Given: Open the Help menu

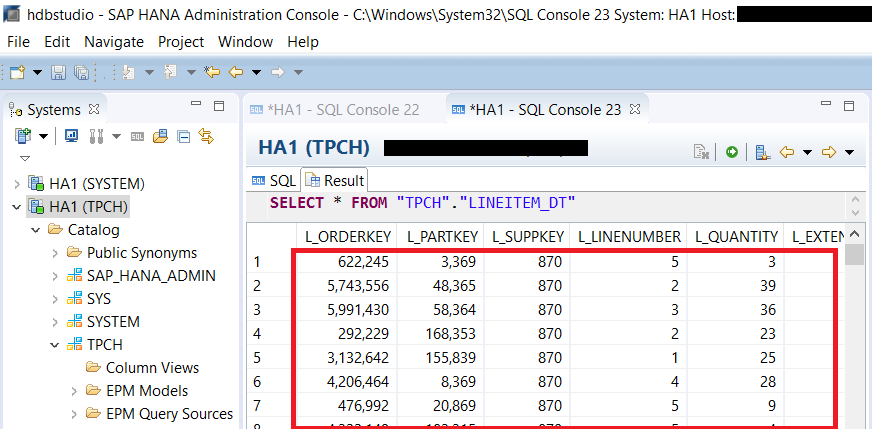Looking at the screenshot, I should (x=303, y=42).
